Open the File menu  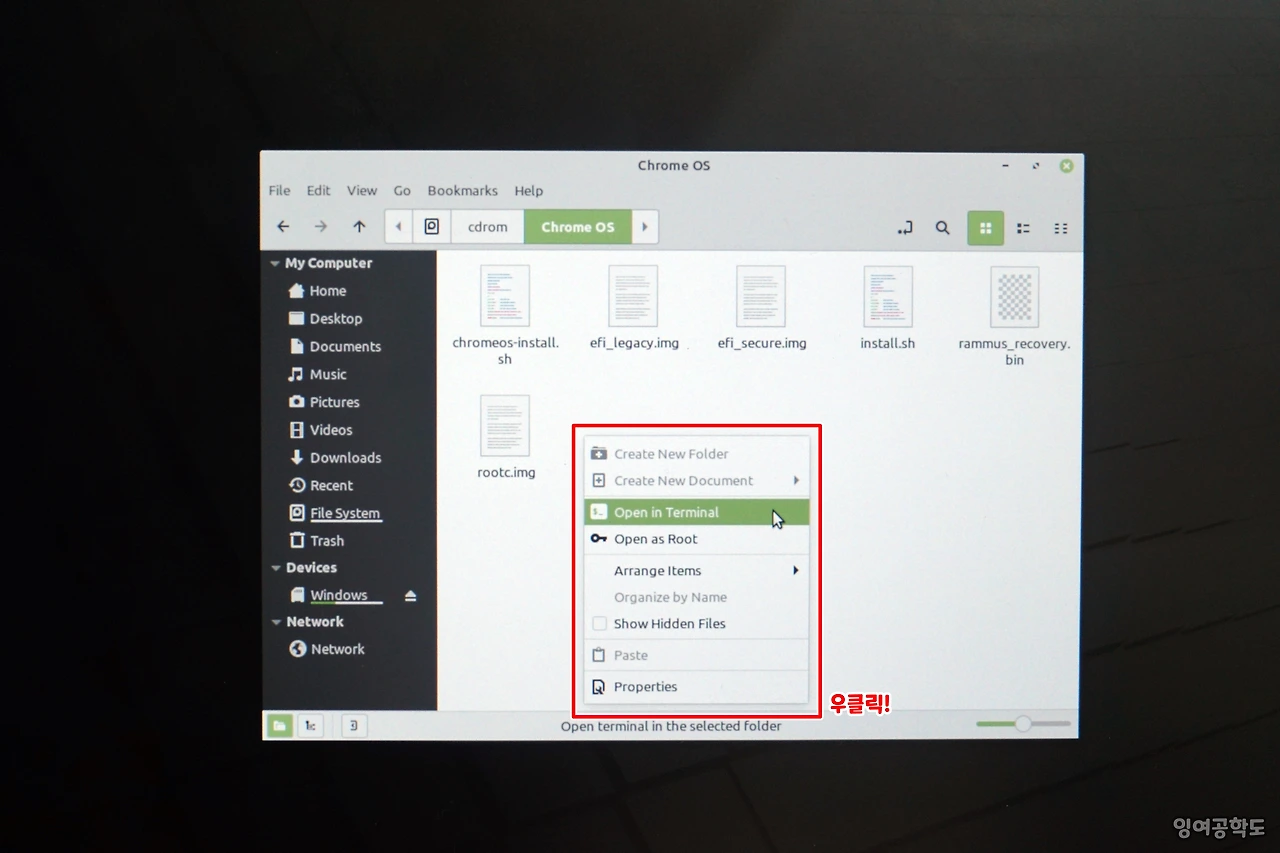pos(279,191)
